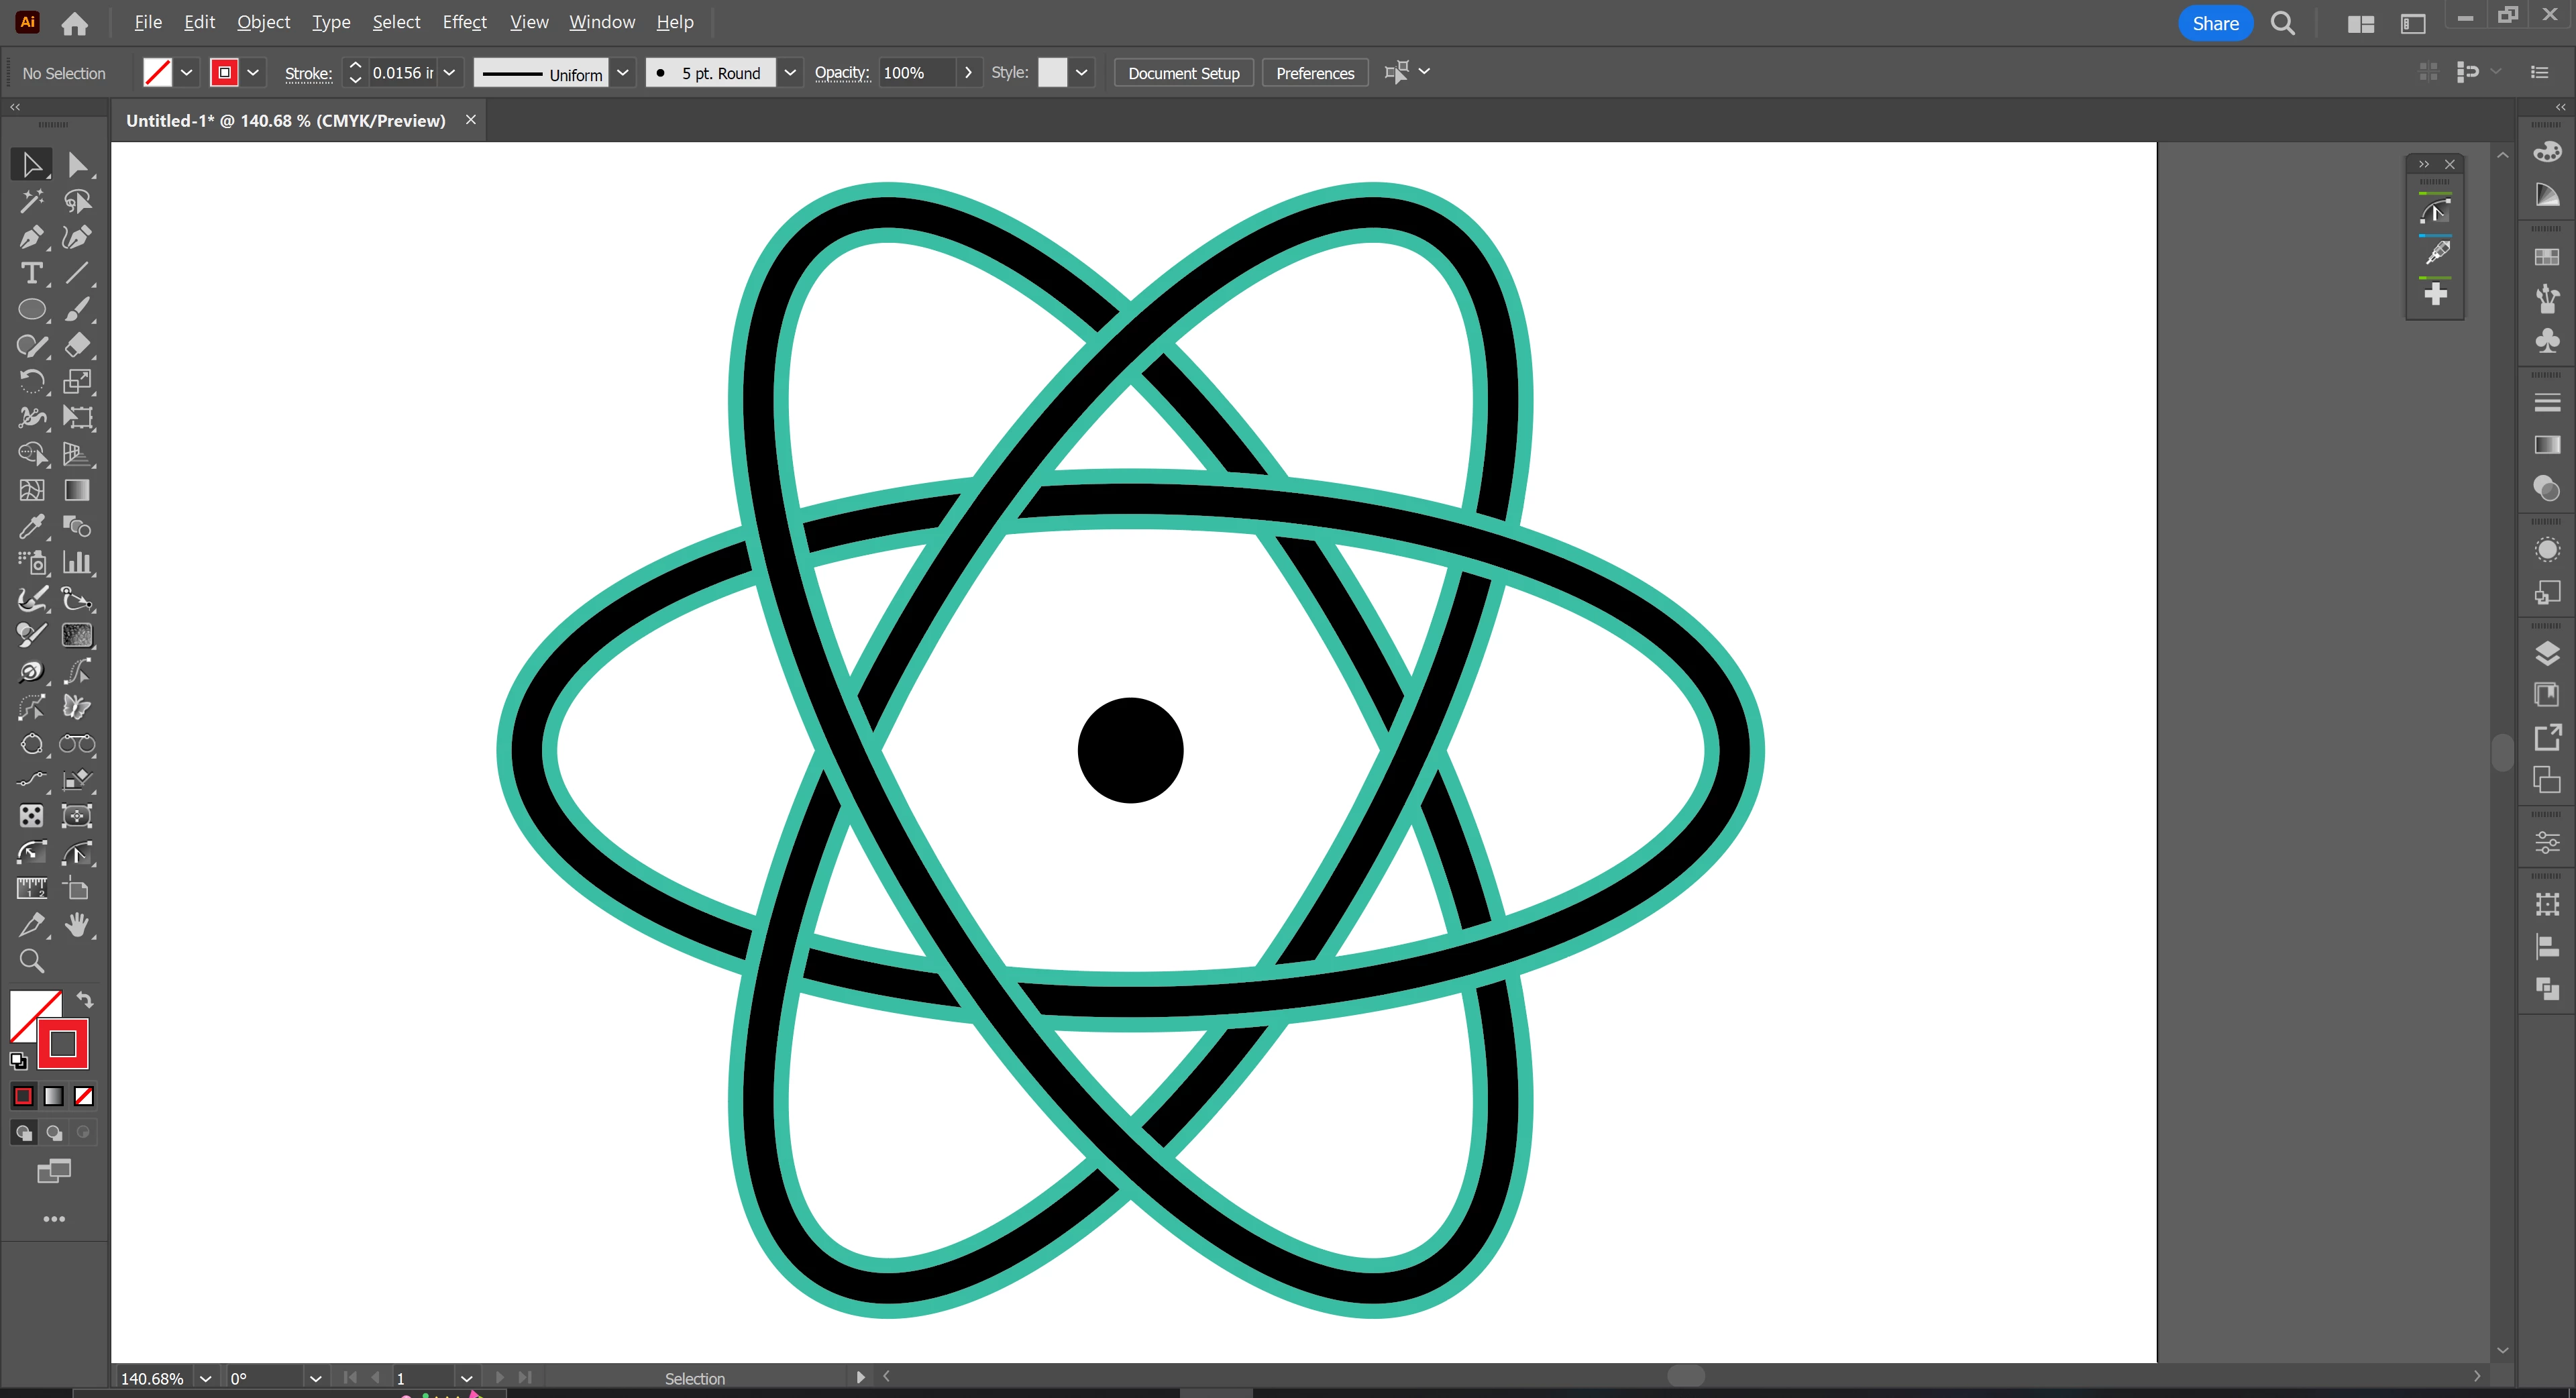Select the Rotate tool
Image resolution: width=2576 pixels, height=1398 pixels.
pos(31,381)
